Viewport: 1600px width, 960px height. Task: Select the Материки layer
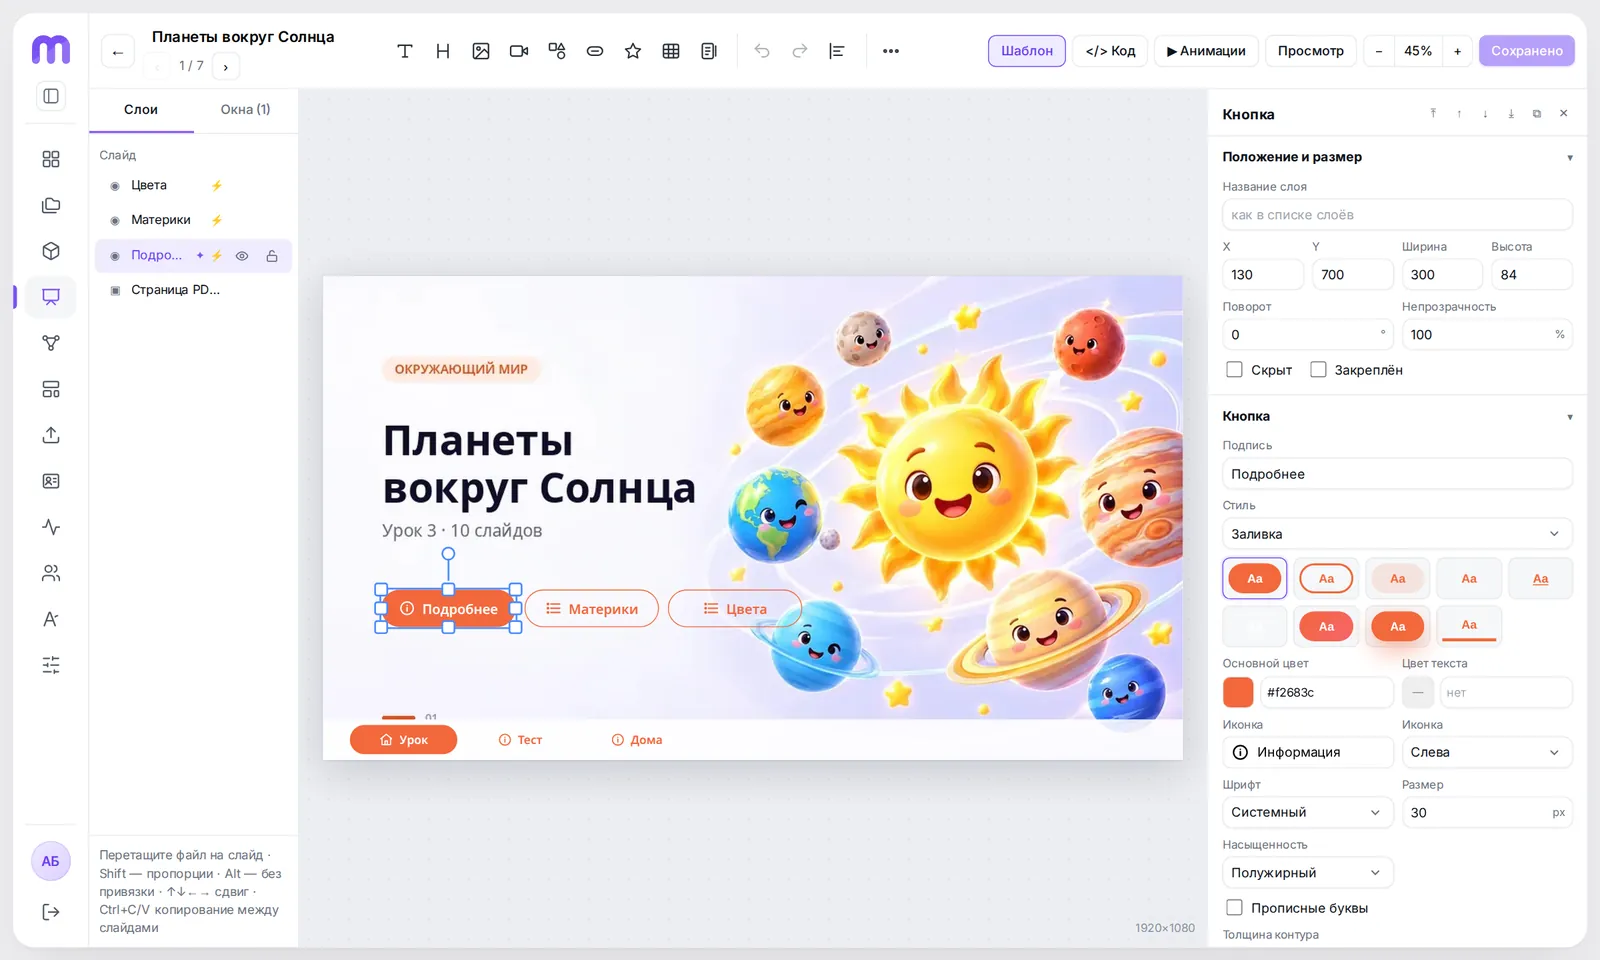coord(193,220)
